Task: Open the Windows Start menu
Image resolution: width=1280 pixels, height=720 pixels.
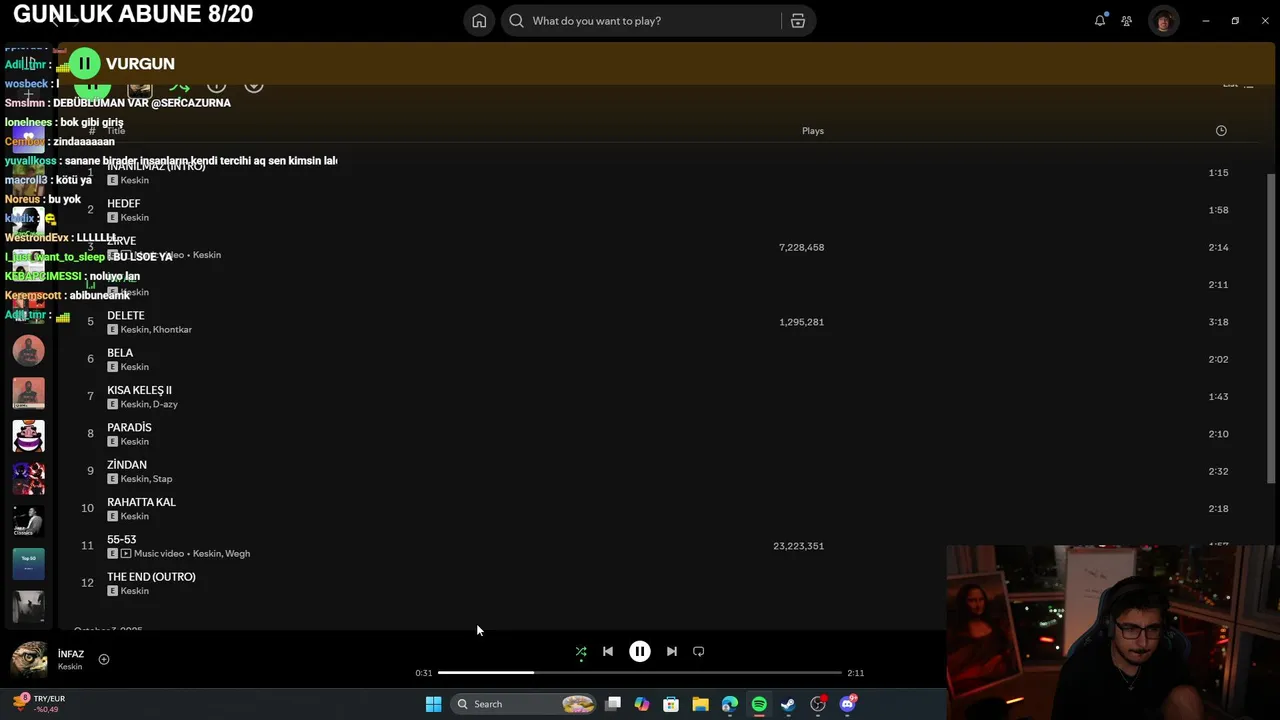Action: point(433,704)
